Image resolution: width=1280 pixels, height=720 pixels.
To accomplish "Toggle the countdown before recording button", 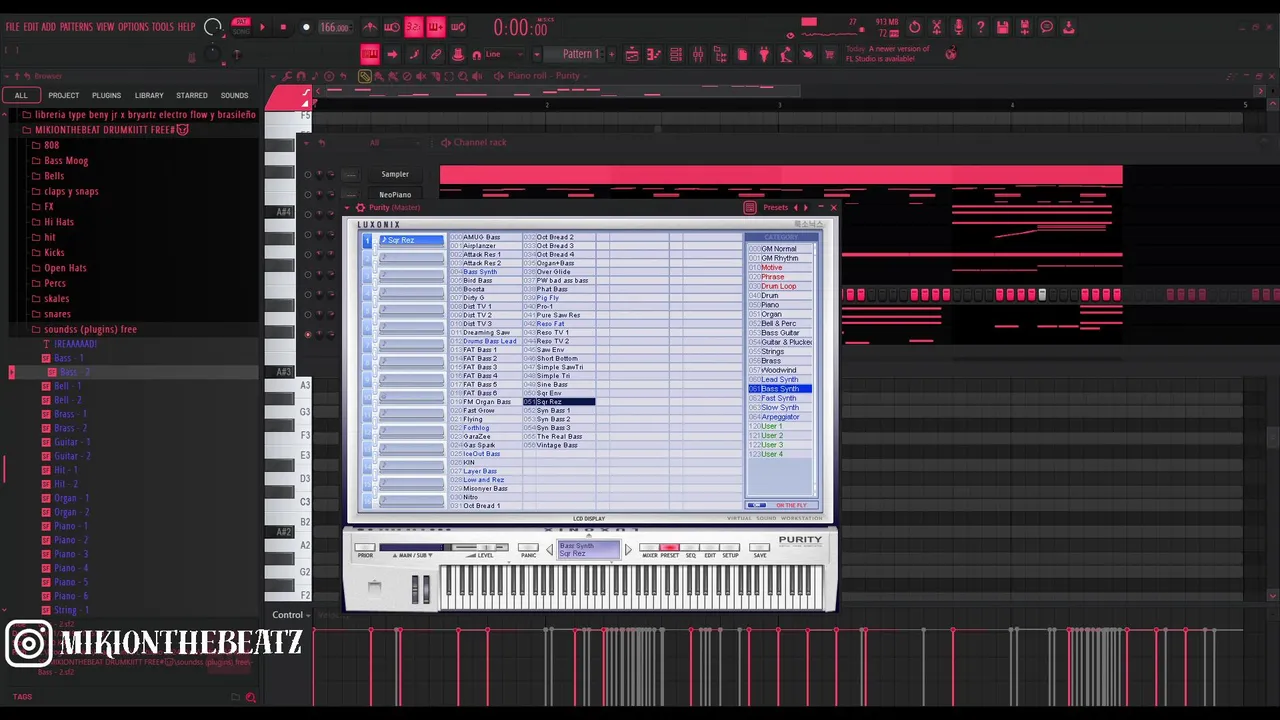I will pyautogui.click(x=413, y=27).
